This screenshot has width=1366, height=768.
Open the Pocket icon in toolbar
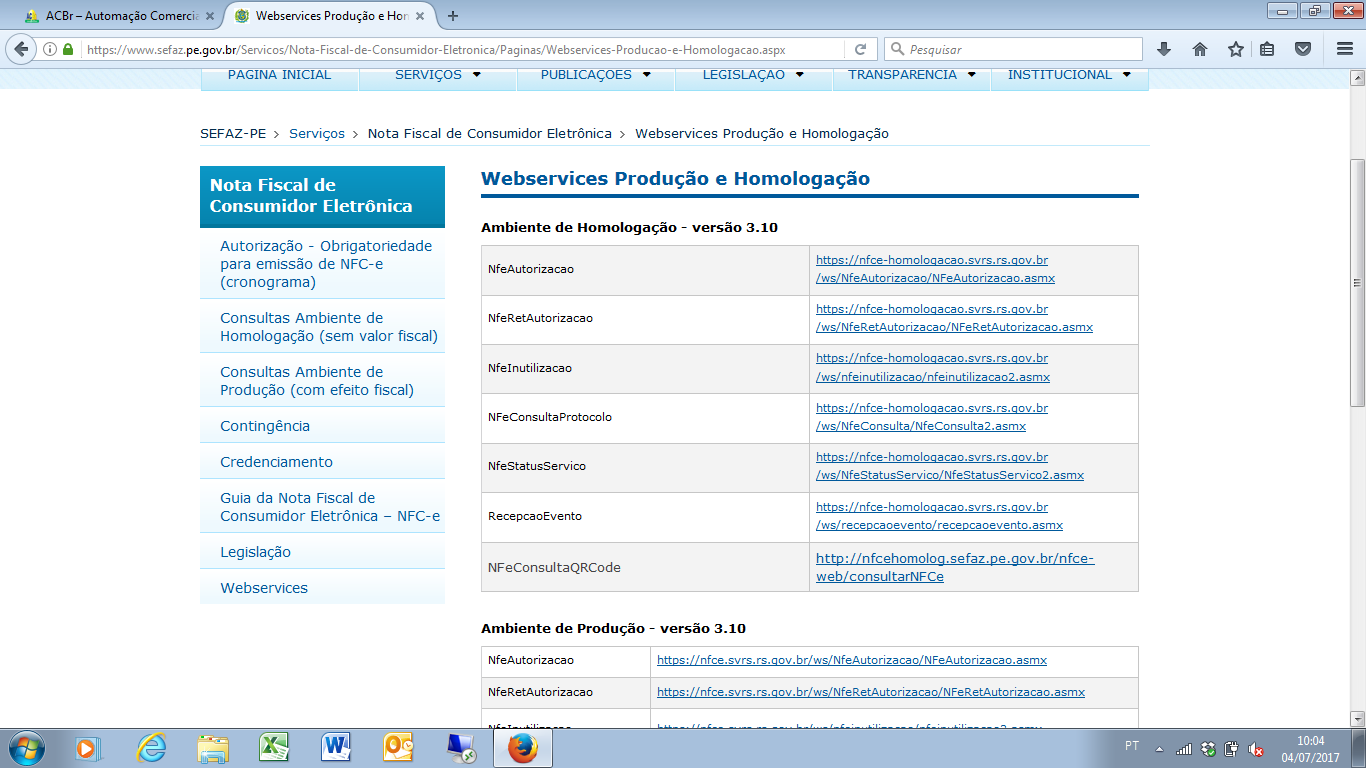coord(1303,49)
